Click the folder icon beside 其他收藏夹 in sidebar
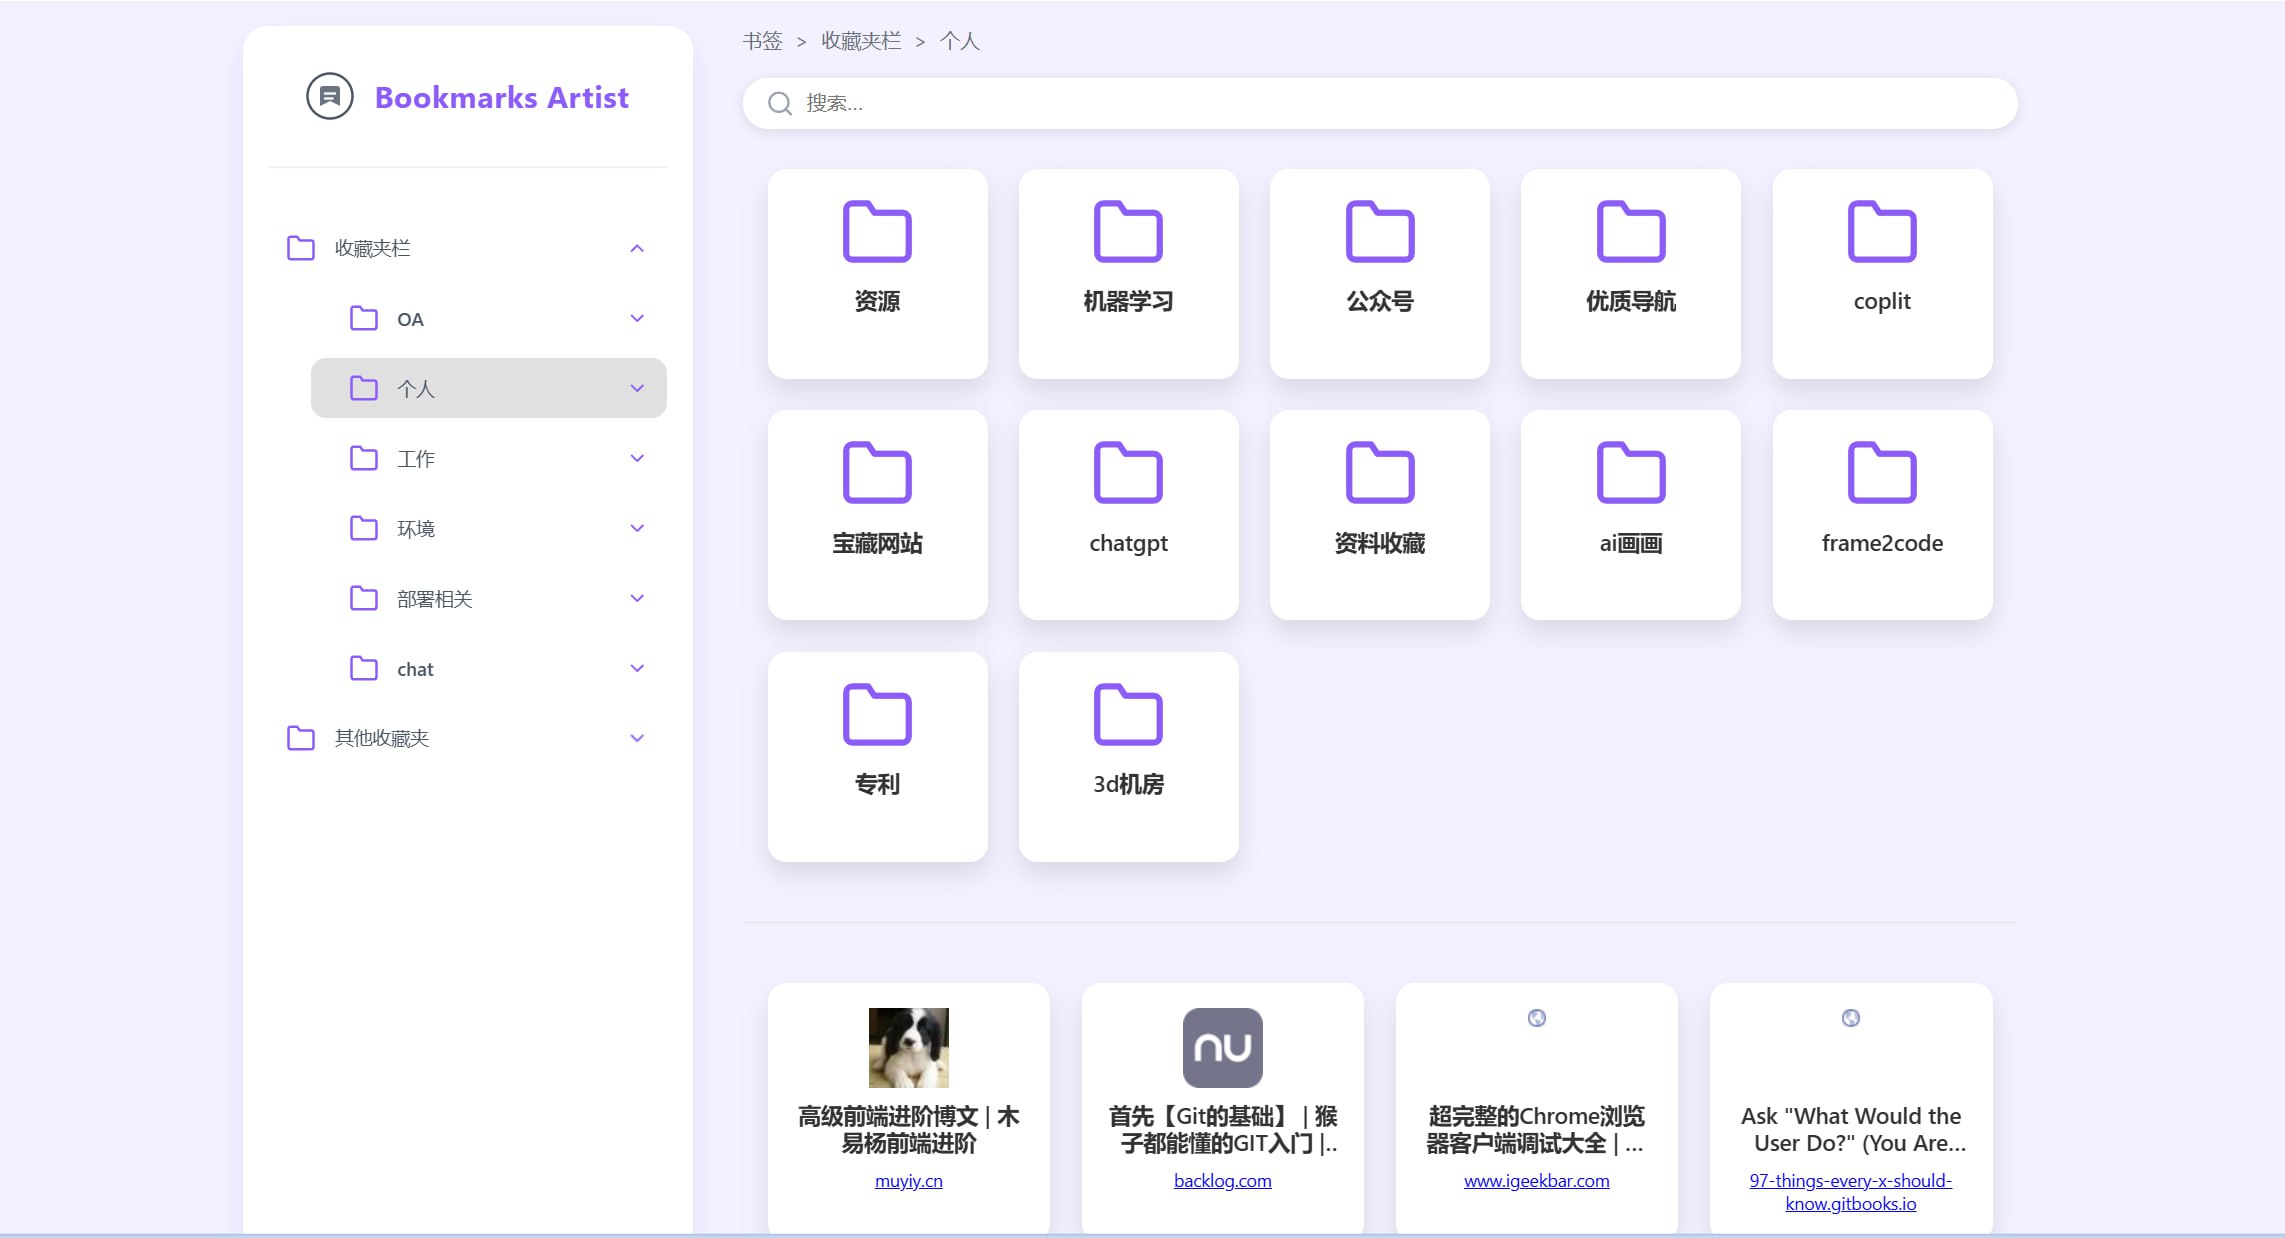The height and width of the screenshot is (1238, 2285). click(x=301, y=738)
